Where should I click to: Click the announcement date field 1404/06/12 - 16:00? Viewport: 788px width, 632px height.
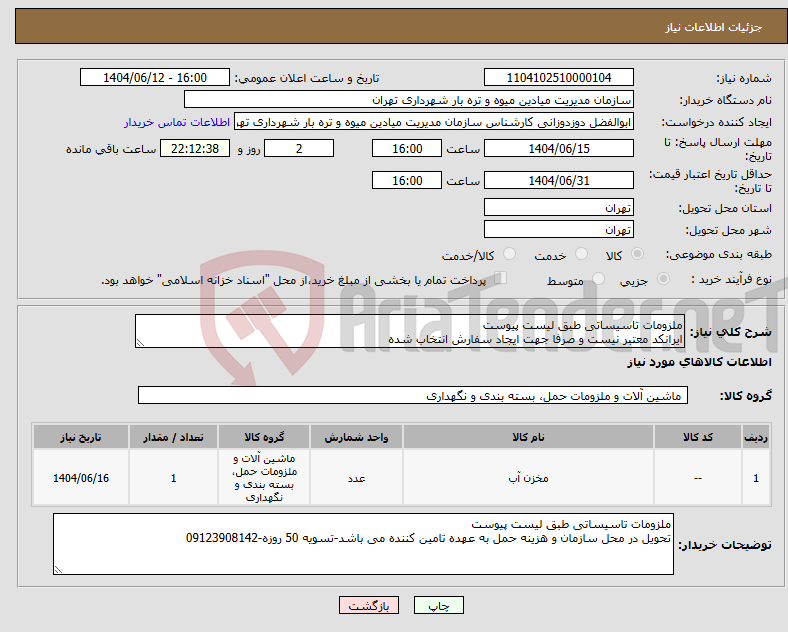click(x=155, y=77)
